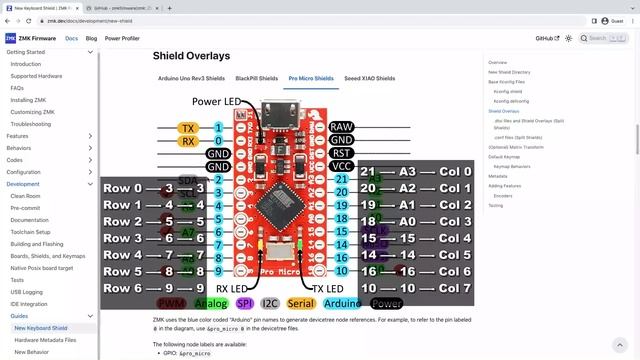Jump to Default Keymap section
This screenshot has height=360, width=640.
[x=504, y=157]
